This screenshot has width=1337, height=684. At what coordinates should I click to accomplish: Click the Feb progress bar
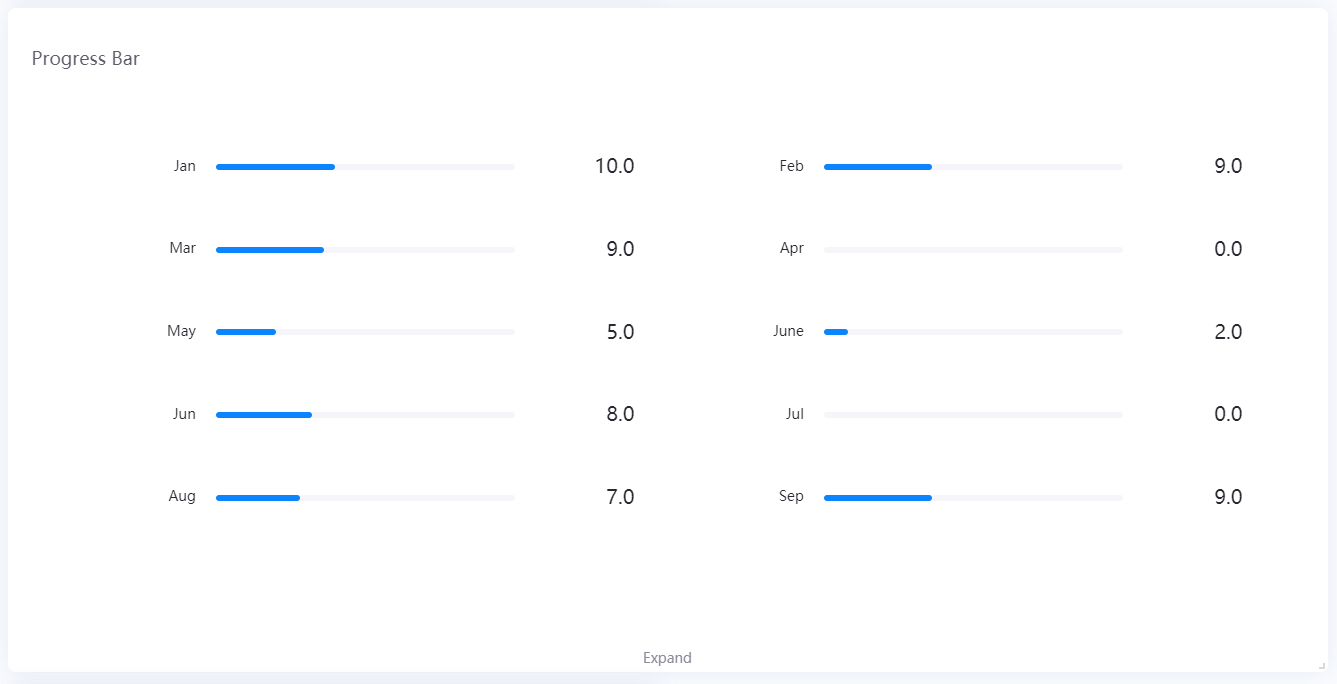coord(973,167)
